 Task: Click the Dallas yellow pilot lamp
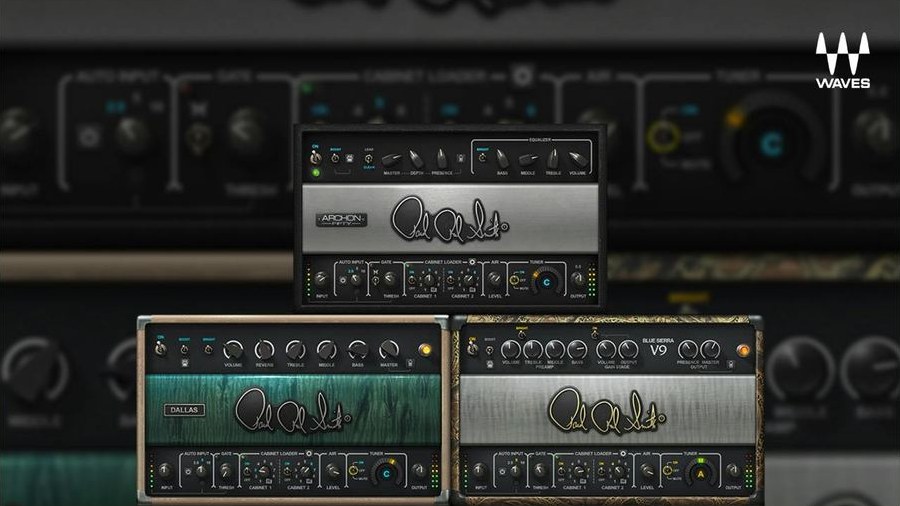coord(425,349)
